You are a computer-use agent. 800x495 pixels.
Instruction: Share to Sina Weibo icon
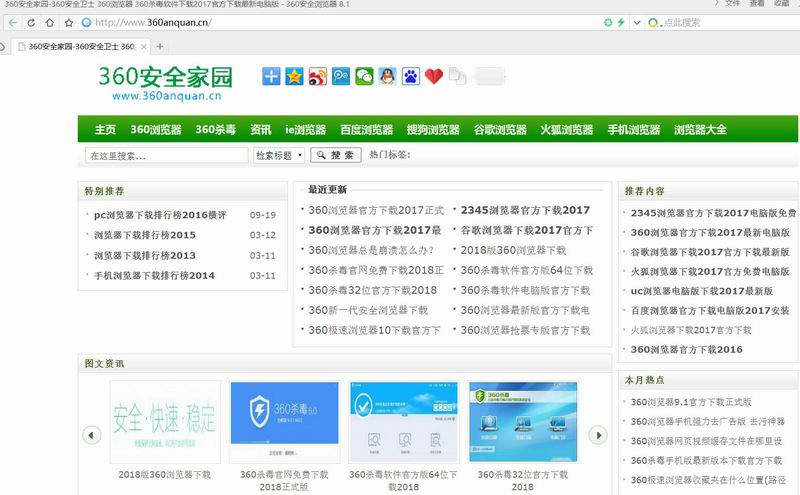pyautogui.click(x=317, y=77)
